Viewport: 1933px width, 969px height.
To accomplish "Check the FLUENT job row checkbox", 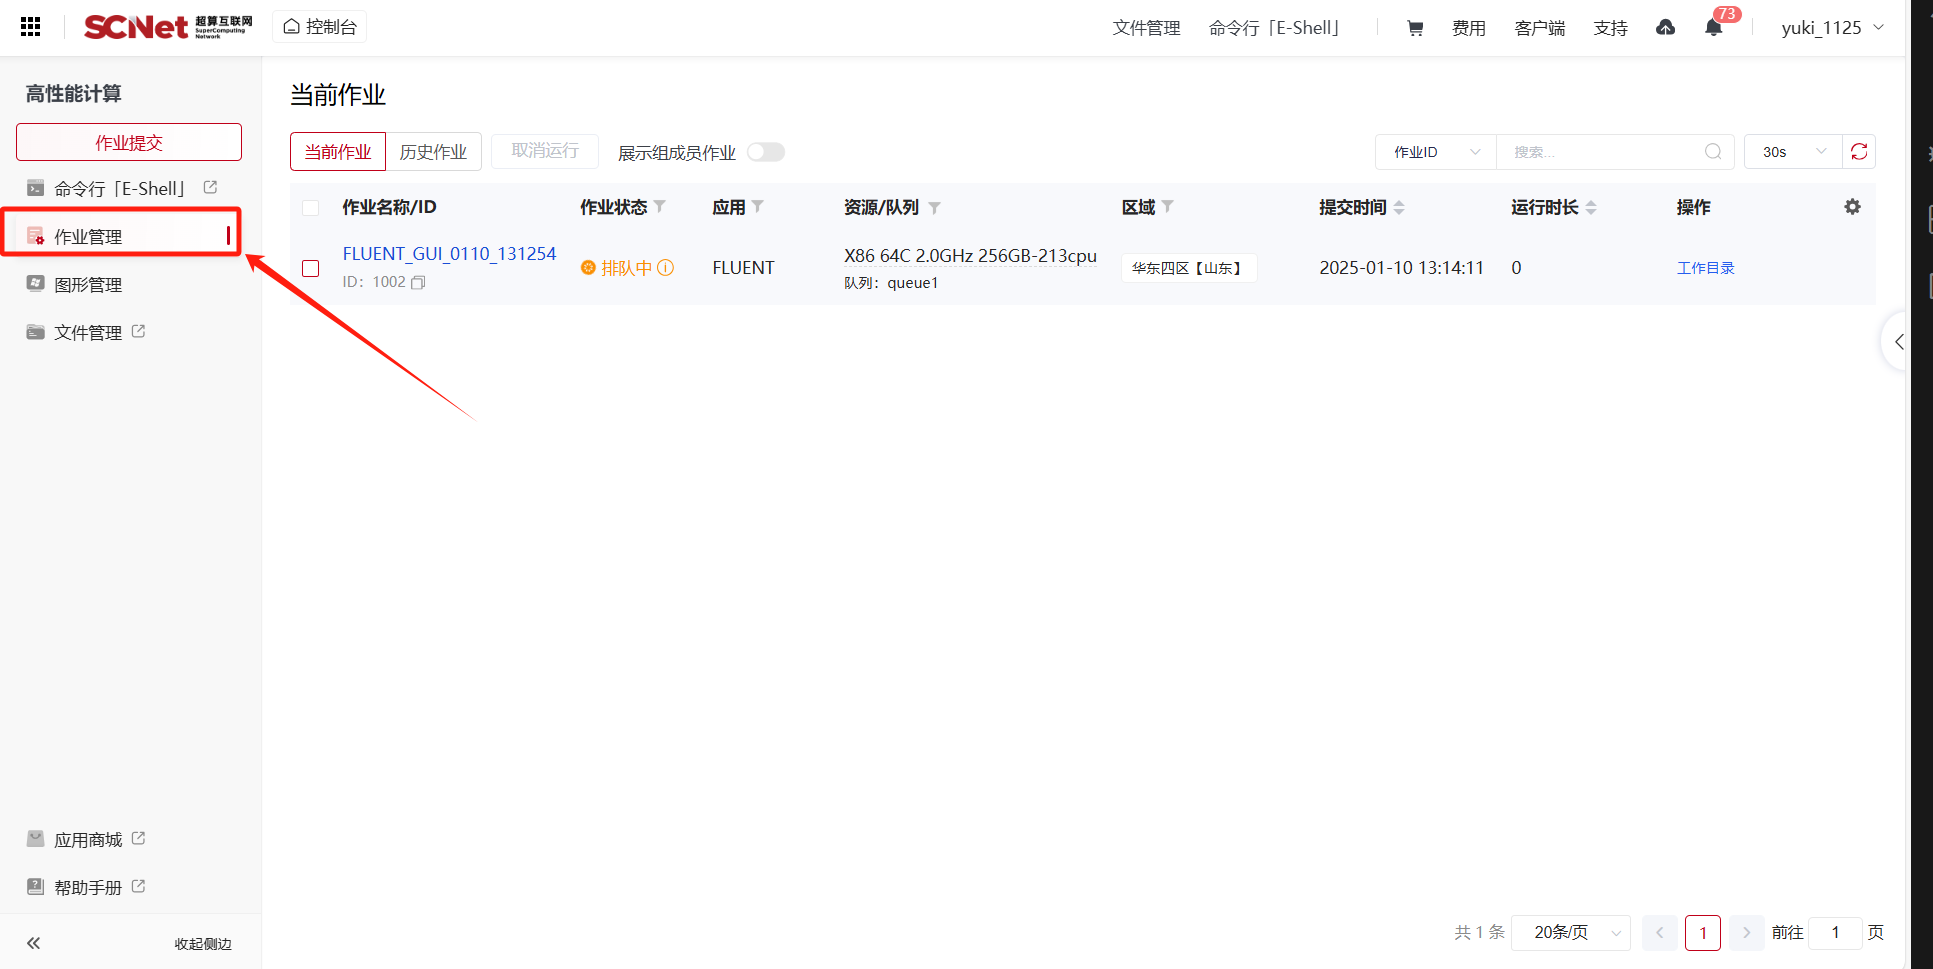I will [x=311, y=268].
